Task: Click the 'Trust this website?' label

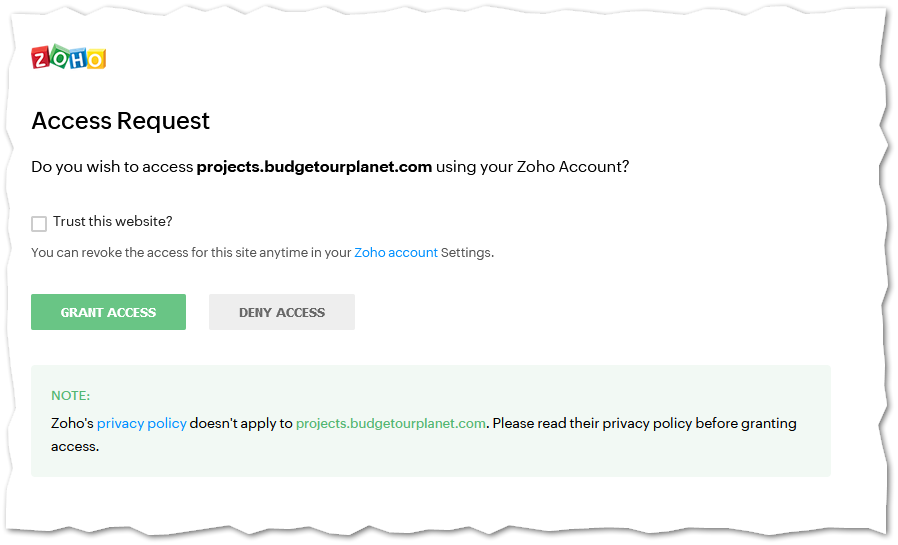Action: point(113,222)
